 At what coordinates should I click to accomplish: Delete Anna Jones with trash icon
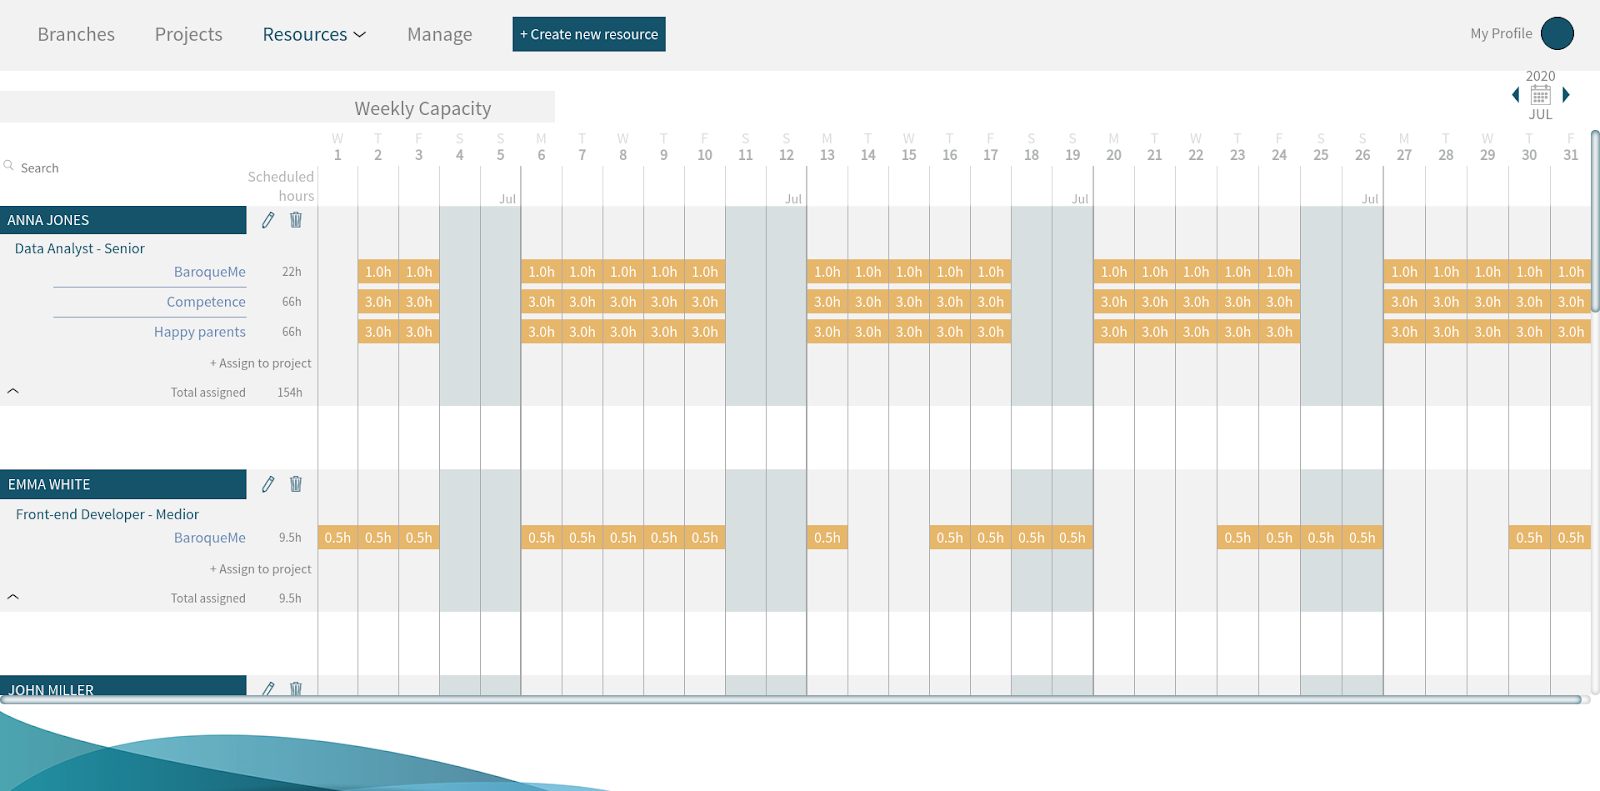coord(296,219)
